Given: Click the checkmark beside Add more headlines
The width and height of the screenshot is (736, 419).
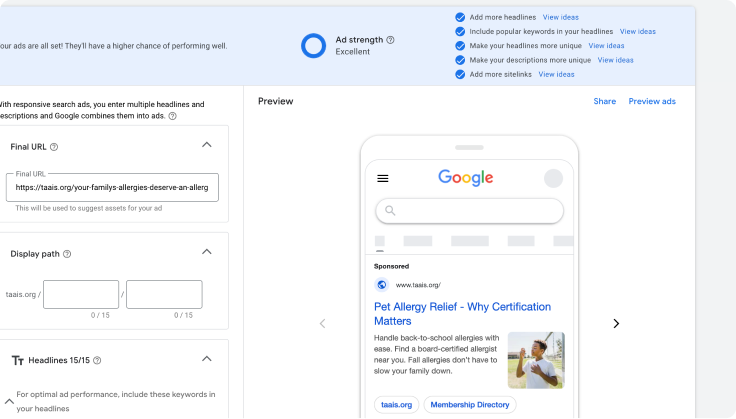Looking at the screenshot, I should pyautogui.click(x=460, y=17).
